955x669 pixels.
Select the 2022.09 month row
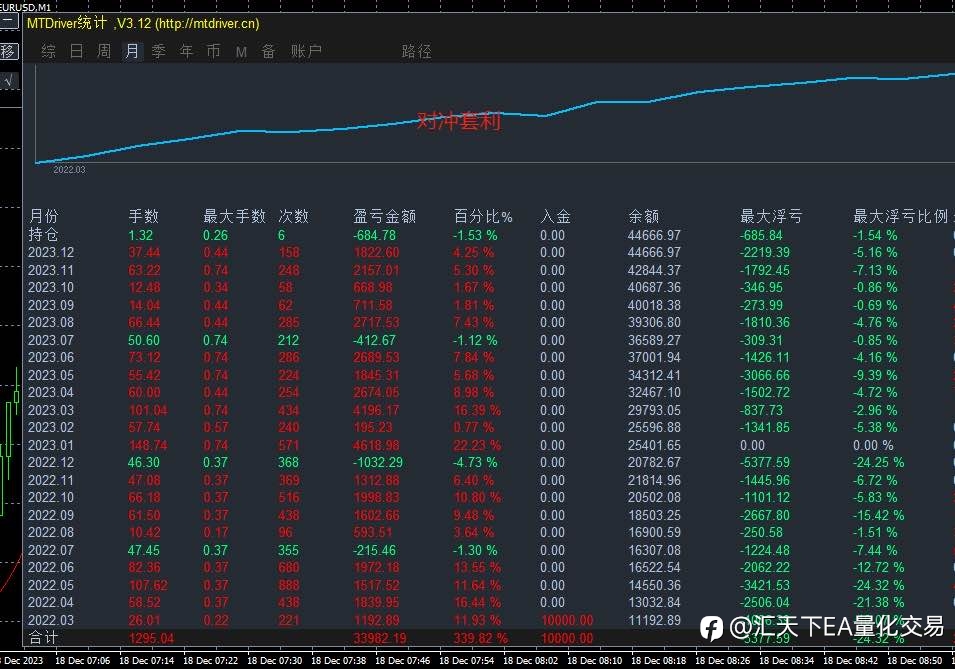[x=51, y=515]
